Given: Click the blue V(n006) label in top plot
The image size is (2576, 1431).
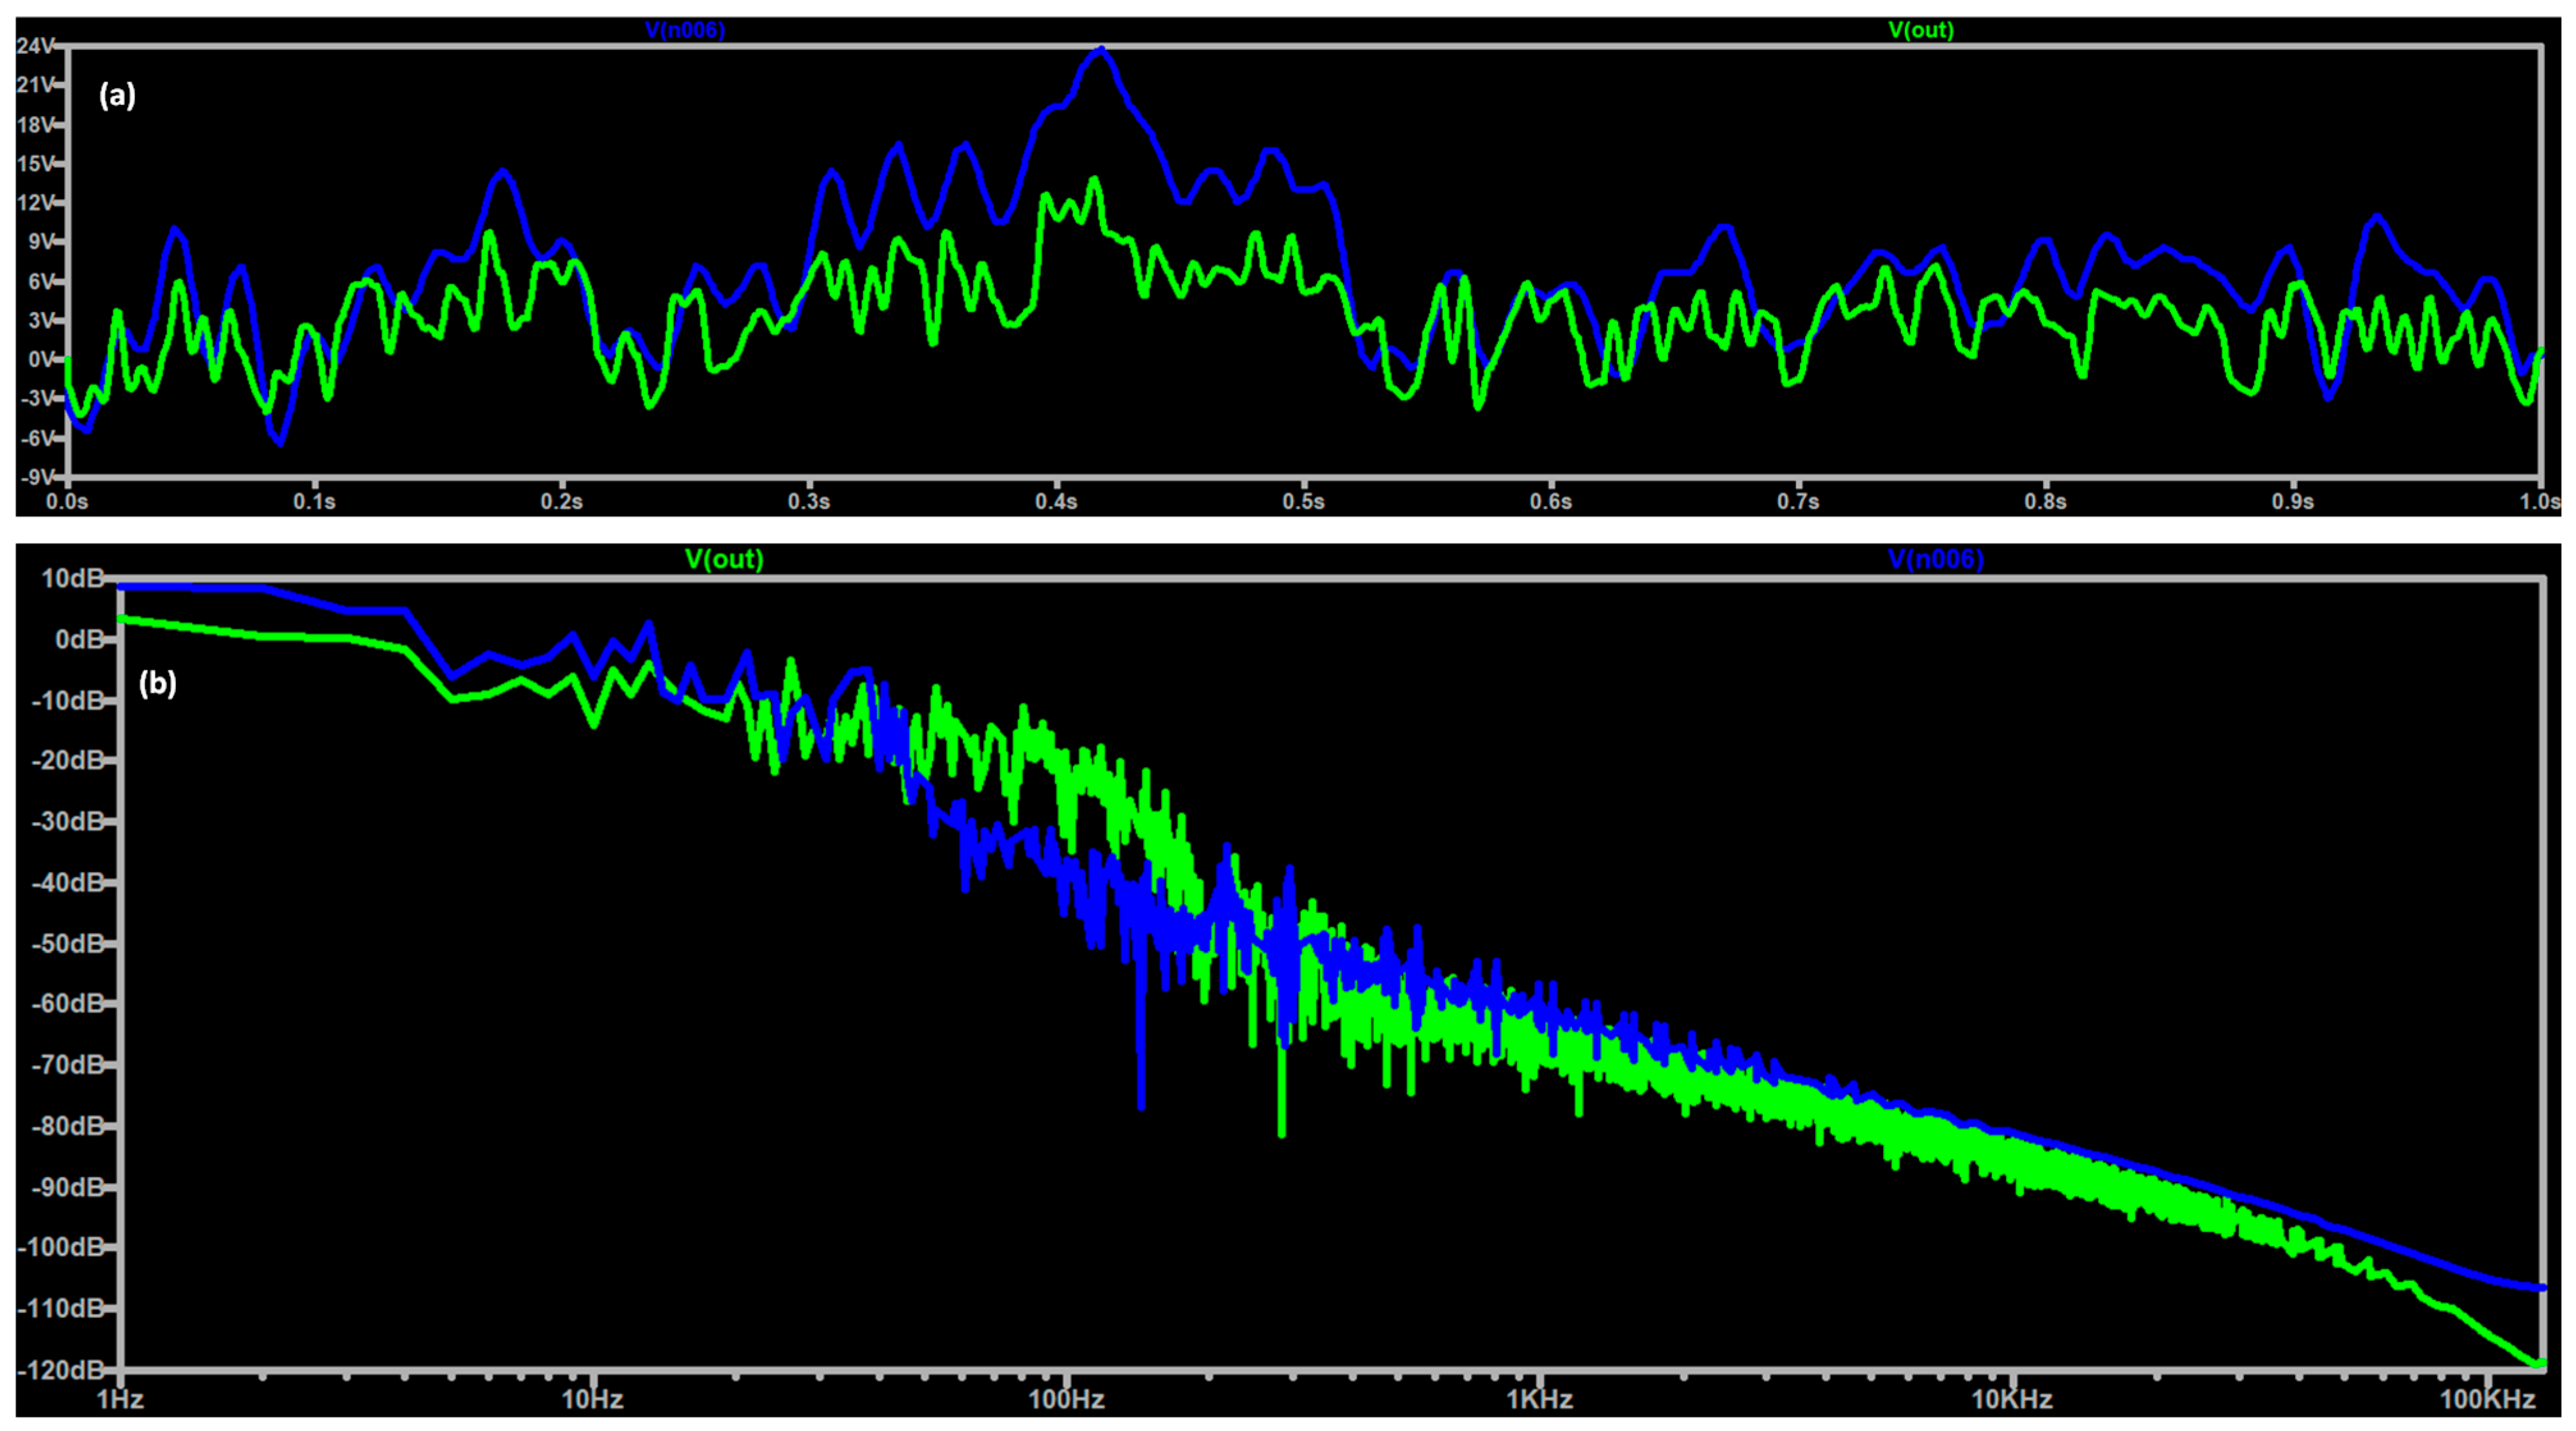Looking at the screenshot, I should 685,30.
